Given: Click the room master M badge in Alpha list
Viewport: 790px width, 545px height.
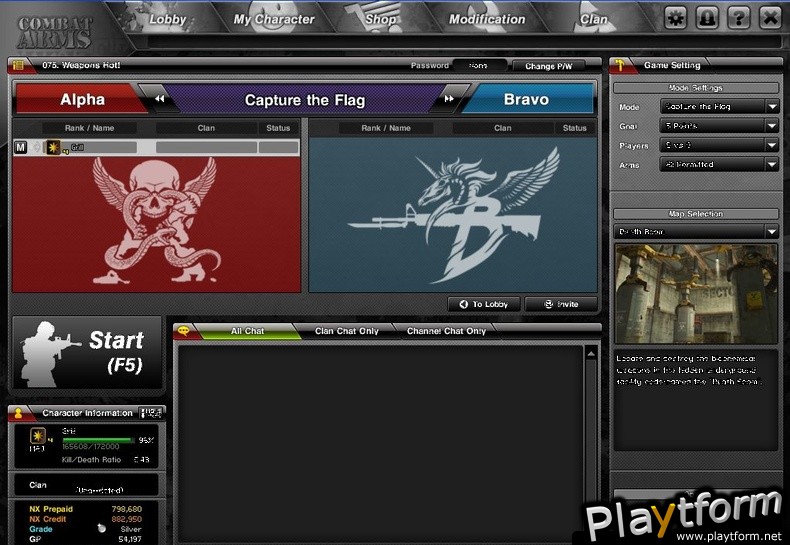Looking at the screenshot, I should pos(20,147).
